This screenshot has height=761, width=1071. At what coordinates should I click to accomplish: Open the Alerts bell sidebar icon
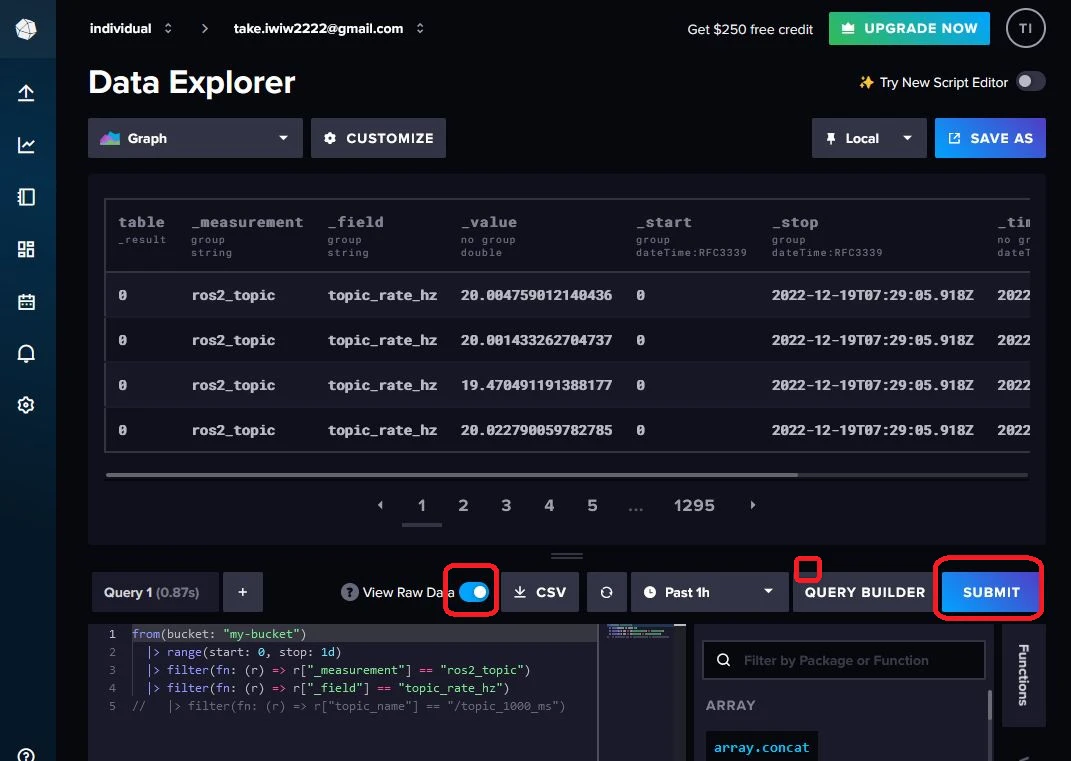(26, 353)
